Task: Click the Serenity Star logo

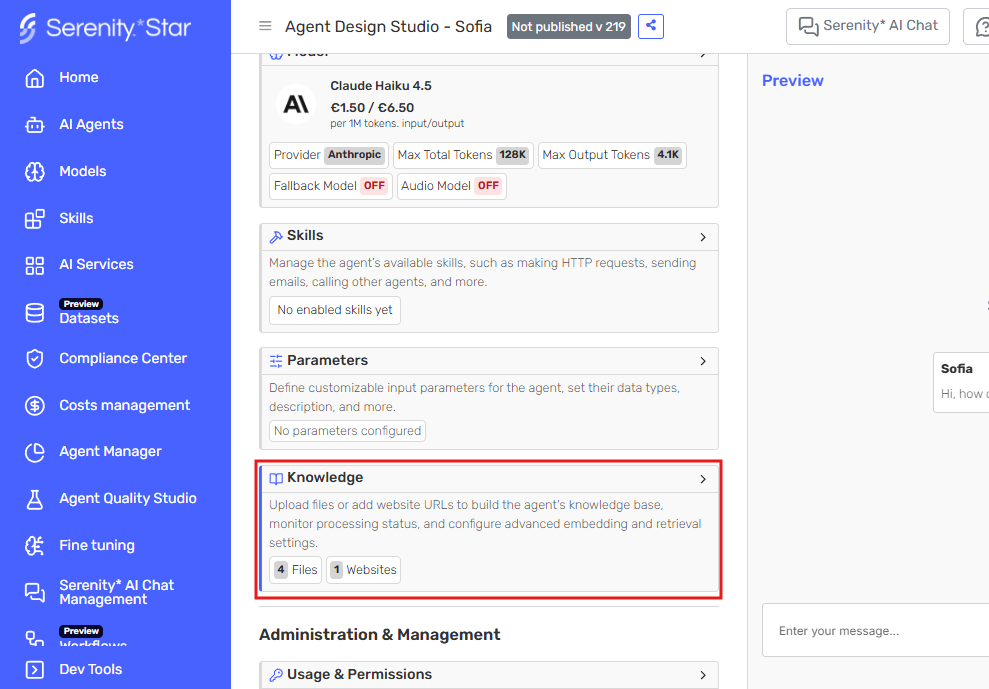Action: (x=105, y=28)
